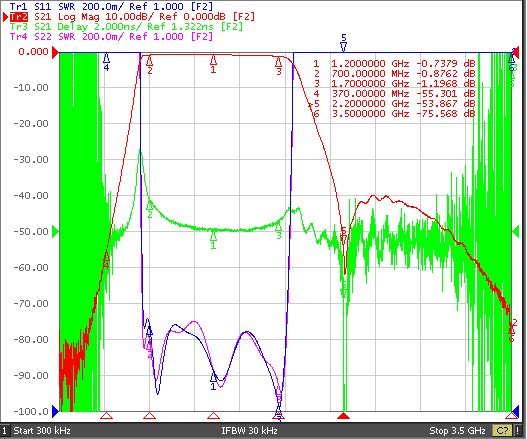Click the red reference level triangle at 0.000
527x439 pixels.
55,52
